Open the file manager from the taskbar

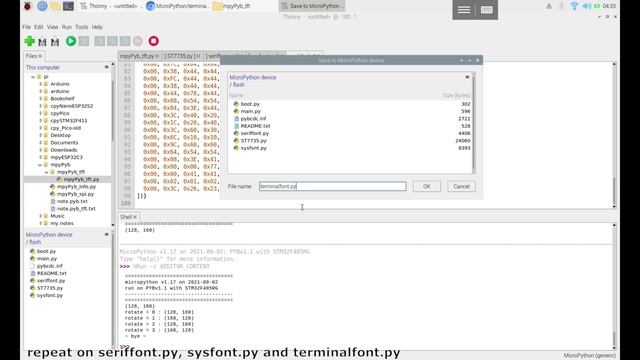[x=55, y=6]
